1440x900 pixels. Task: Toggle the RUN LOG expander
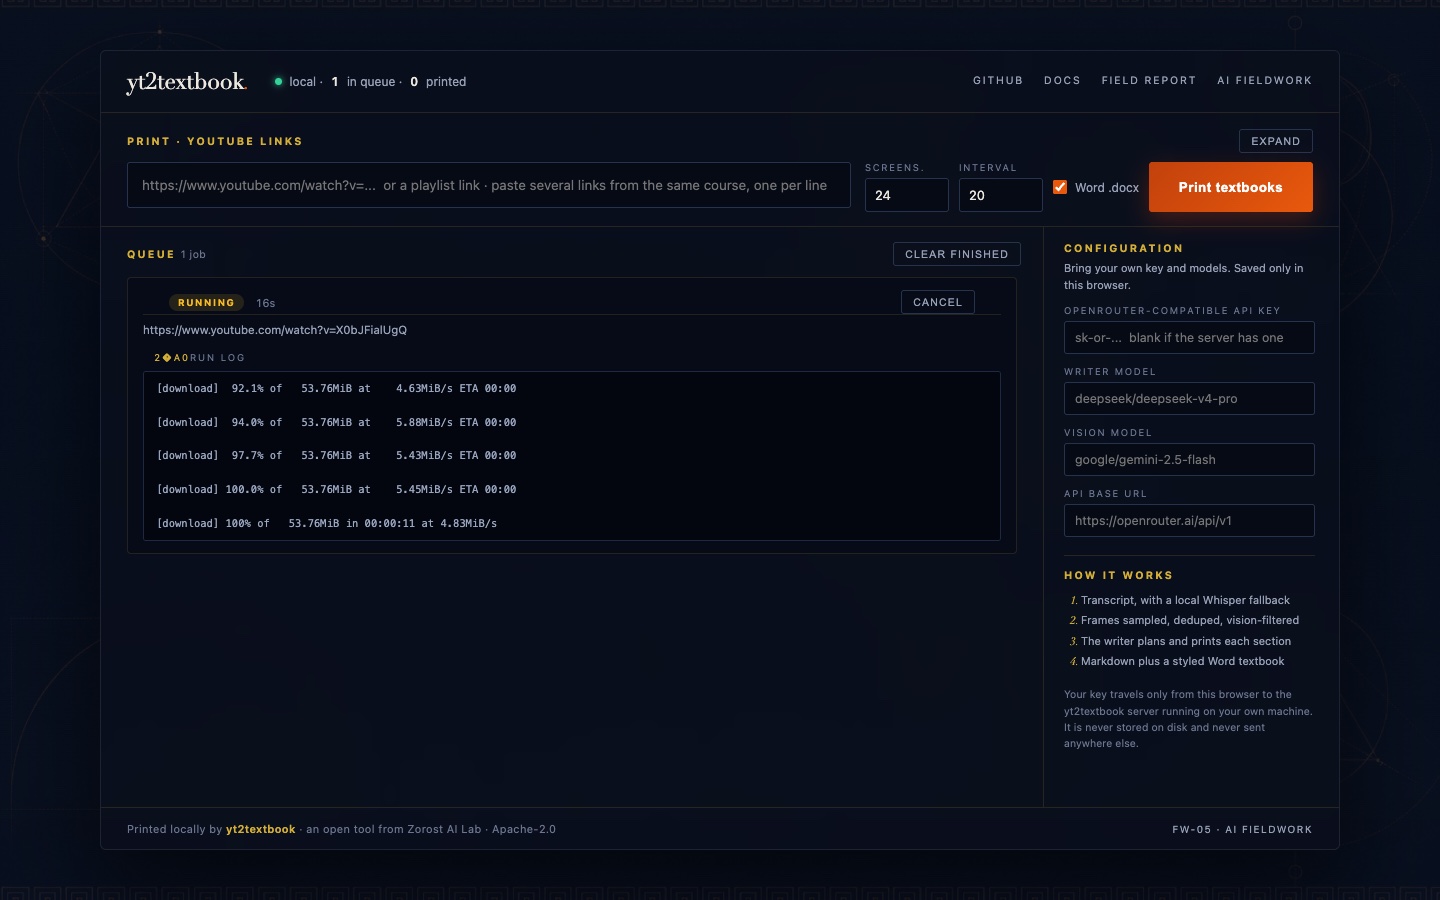click(x=199, y=358)
